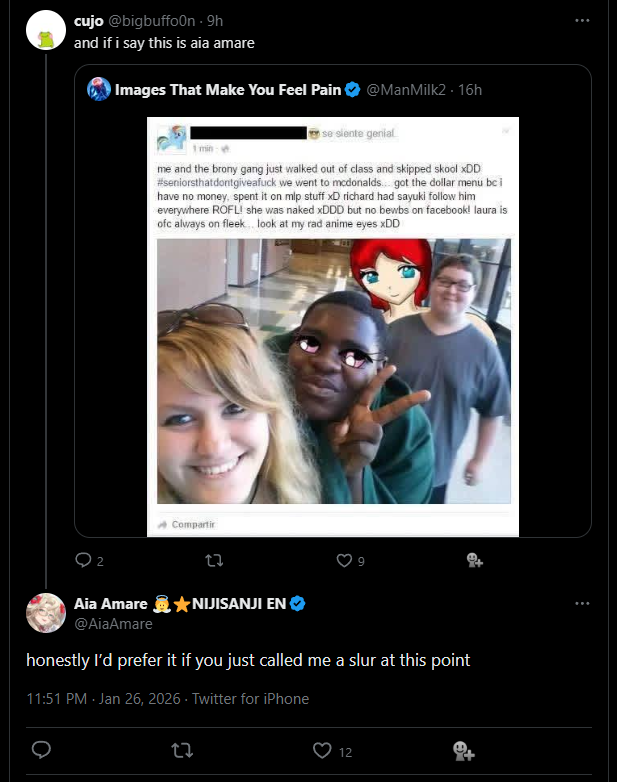Reply to cujo's tweet
This screenshot has width=617, height=782.
[83, 561]
